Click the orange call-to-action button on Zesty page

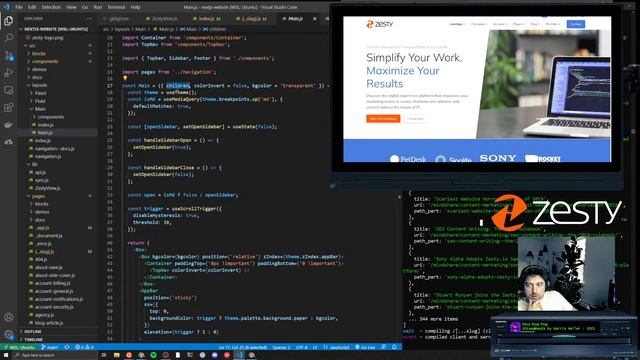pos(383,118)
